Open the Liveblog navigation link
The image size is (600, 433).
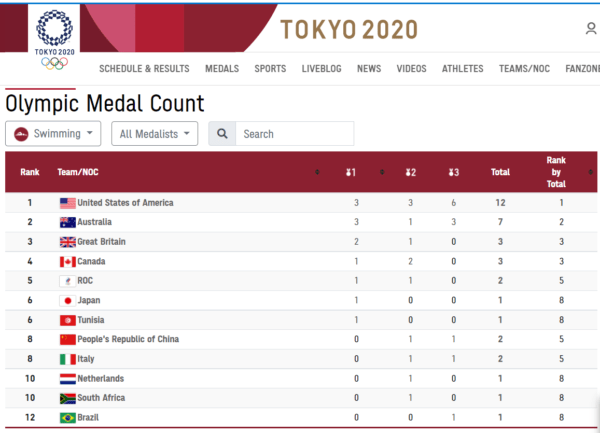pyautogui.click(x=321, y=69)
